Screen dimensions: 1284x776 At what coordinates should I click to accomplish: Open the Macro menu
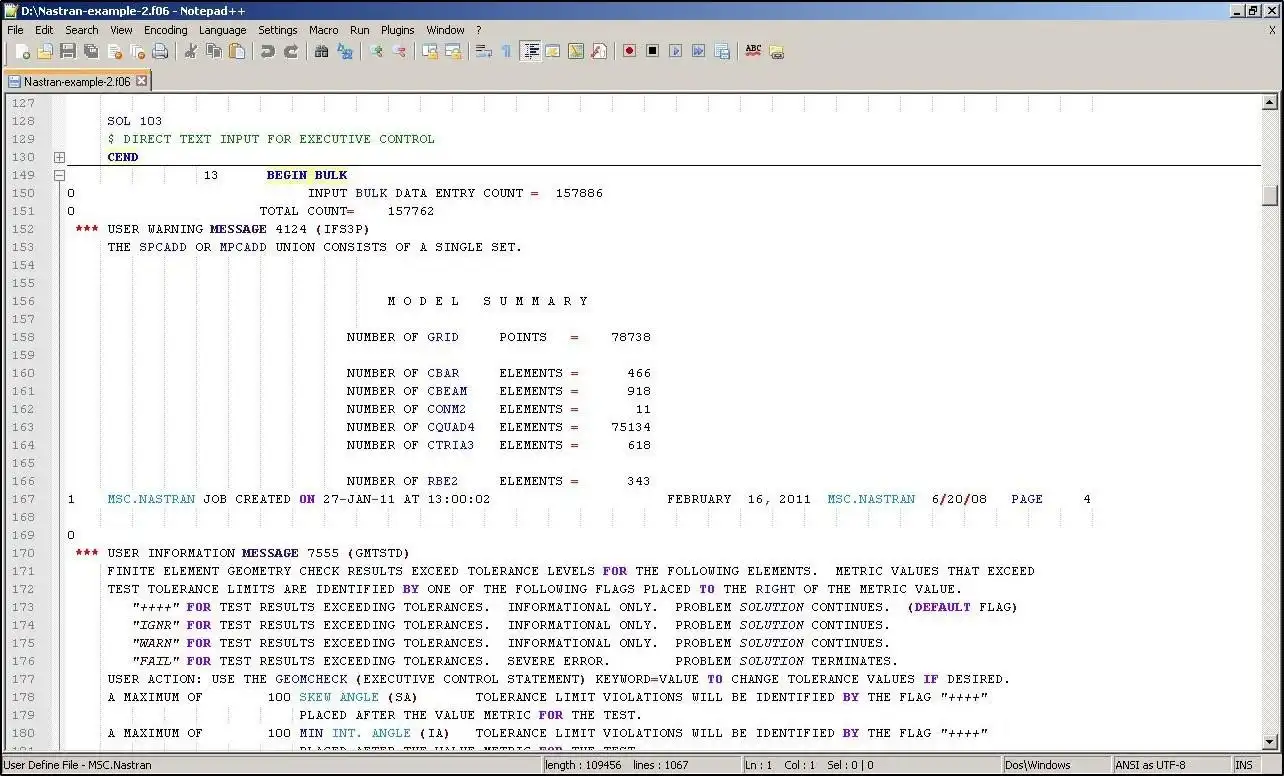[x=324, y=30]
